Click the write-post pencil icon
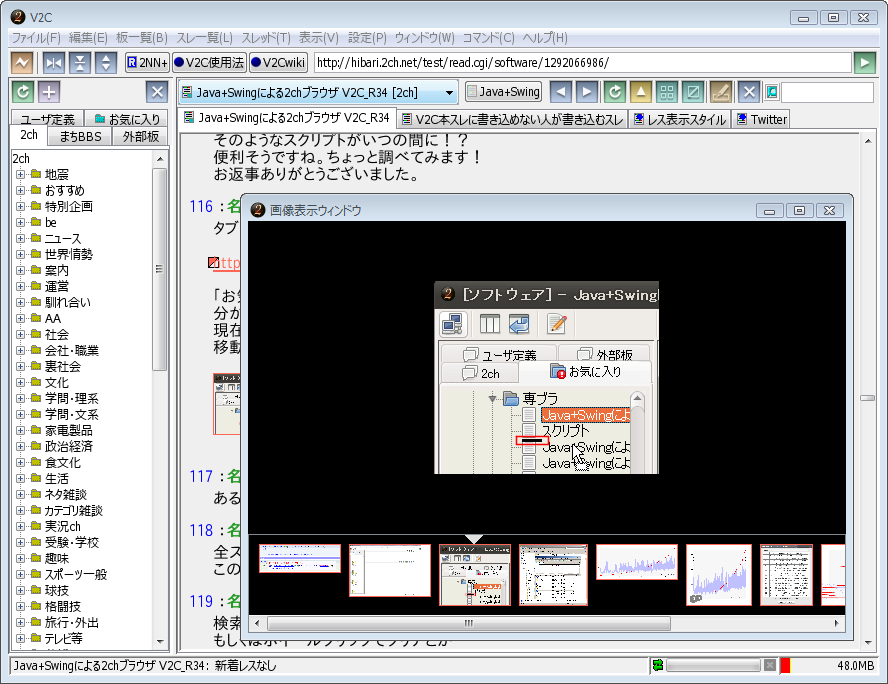888x684 pixels. (x=719, y=92)
